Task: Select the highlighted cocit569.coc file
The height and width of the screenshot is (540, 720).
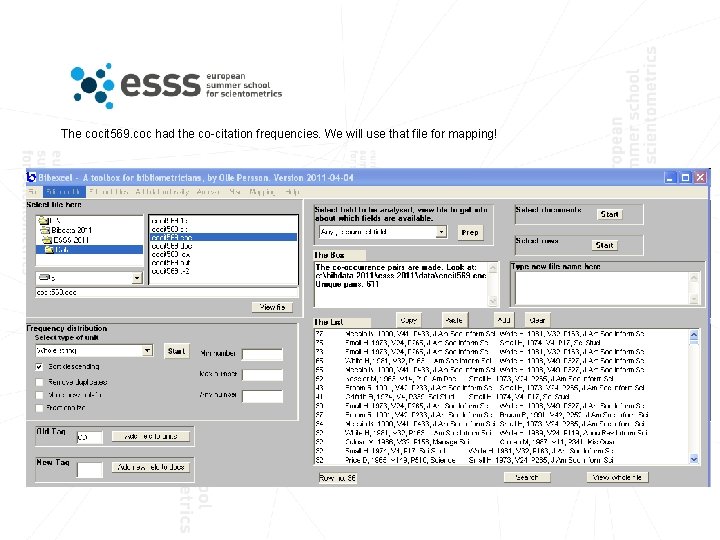Action: tap(223, 237)
